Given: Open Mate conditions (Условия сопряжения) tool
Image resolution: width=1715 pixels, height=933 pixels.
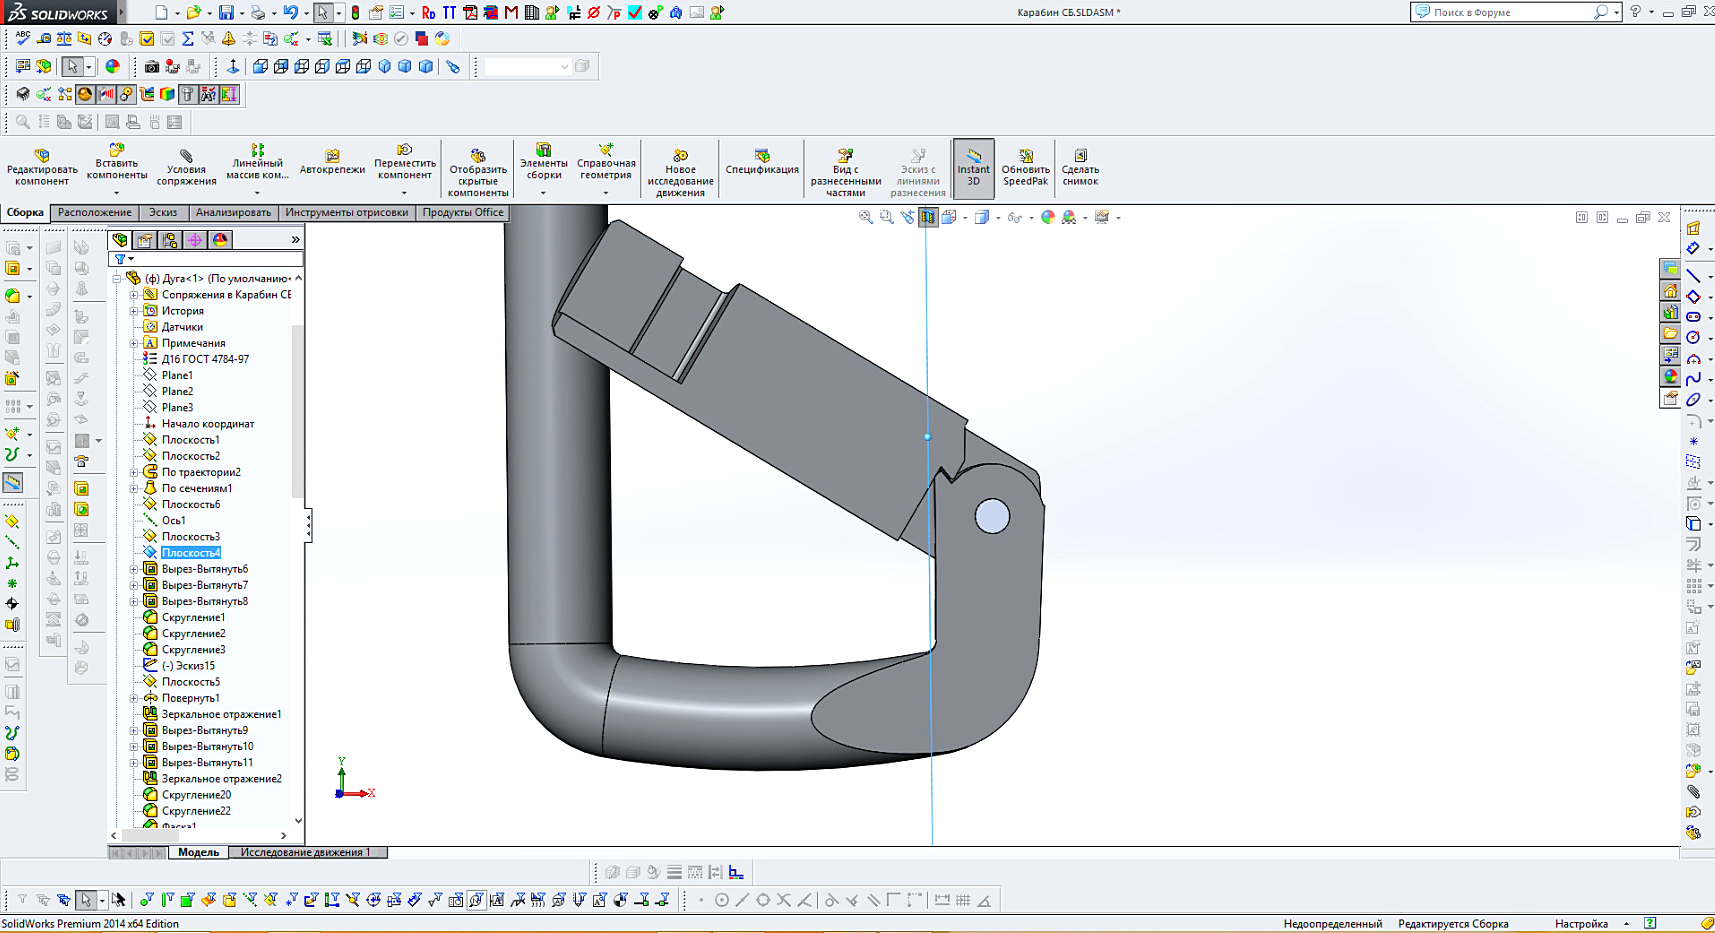Looking at the screenshot, I should (186, 167).
